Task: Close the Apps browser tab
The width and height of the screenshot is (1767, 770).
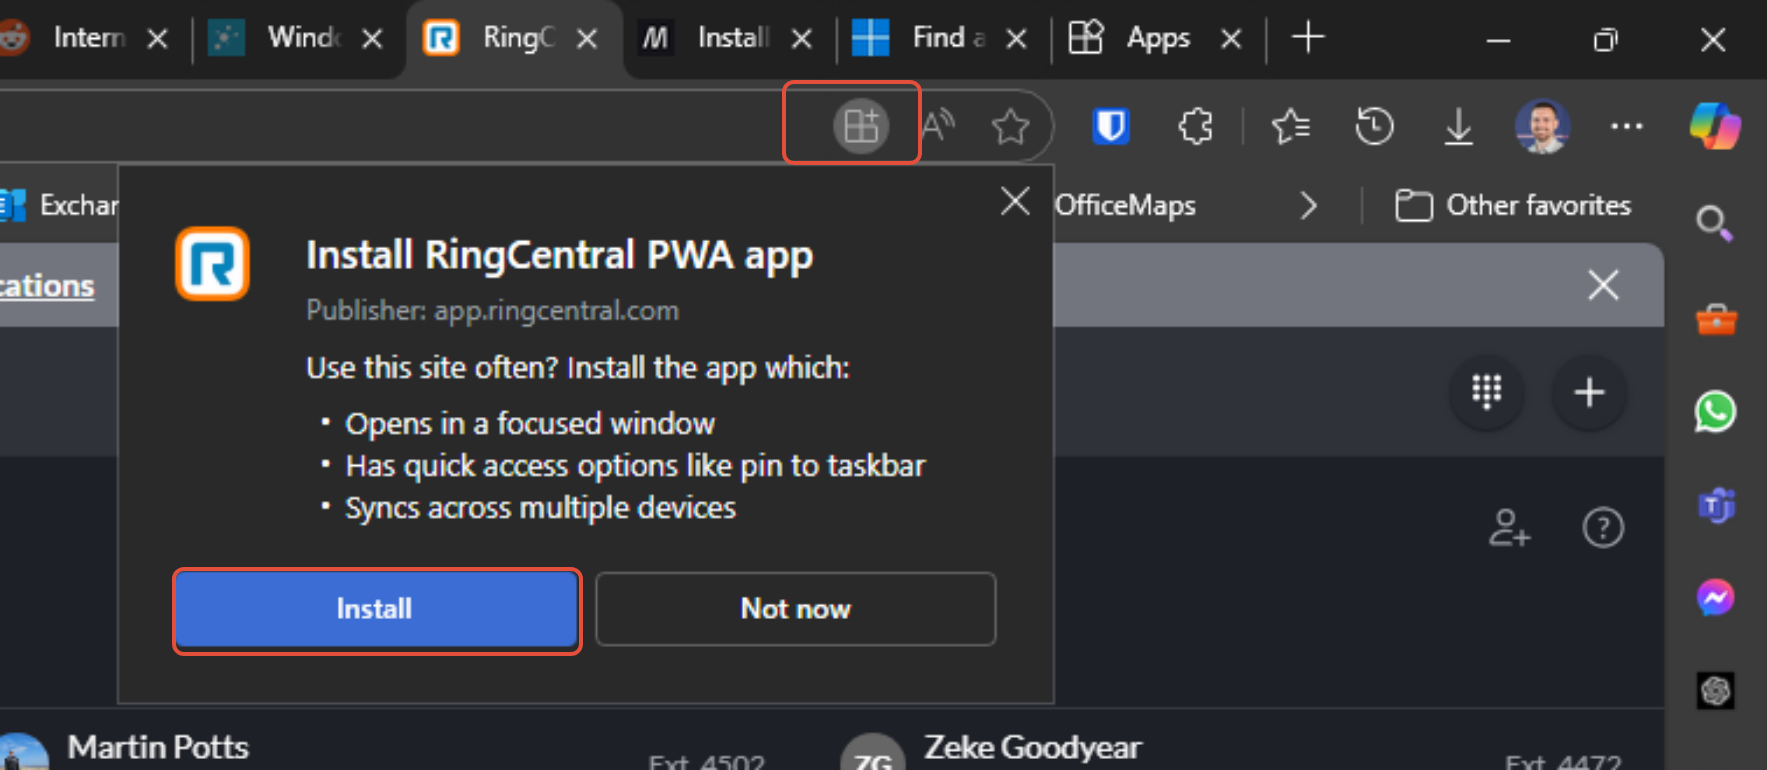Action: click(1231, 39)
